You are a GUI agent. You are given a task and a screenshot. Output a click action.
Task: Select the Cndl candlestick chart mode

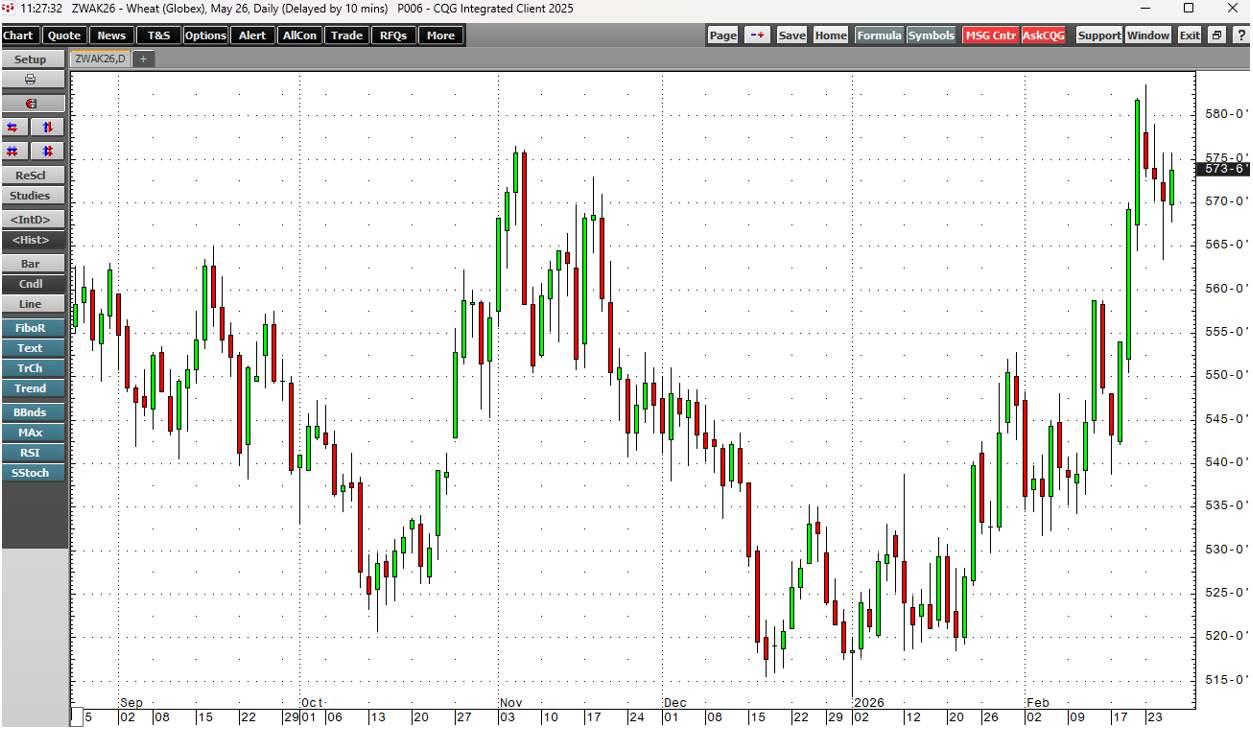point(30,284)
